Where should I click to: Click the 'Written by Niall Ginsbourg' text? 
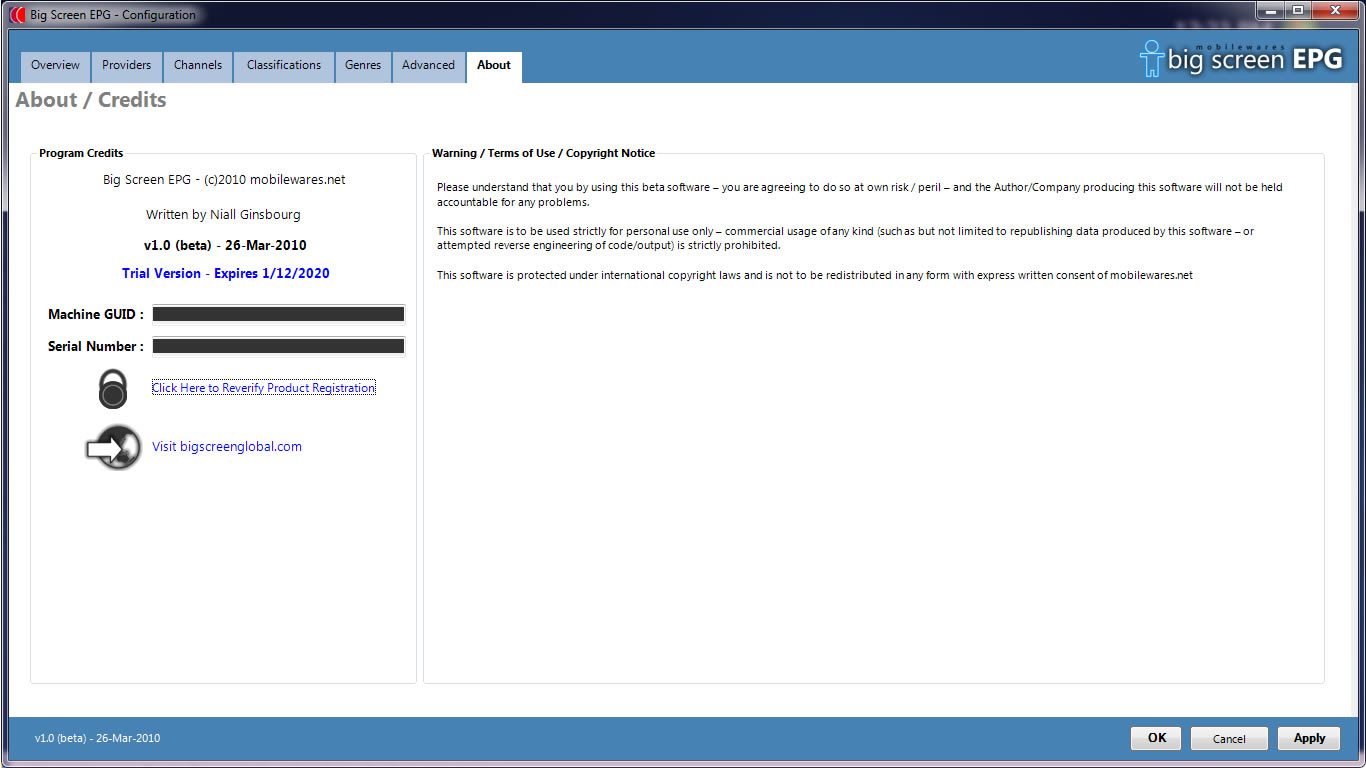click(223, 215)
